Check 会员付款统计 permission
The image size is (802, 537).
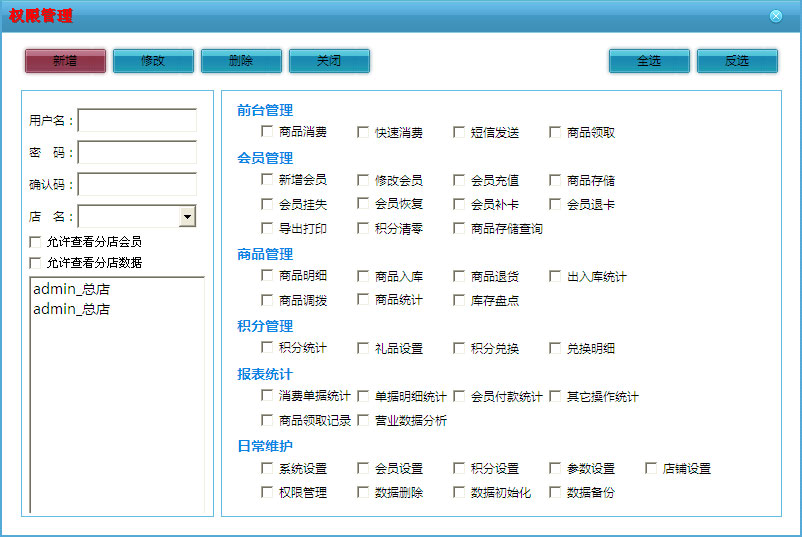[x=459, y=396]
